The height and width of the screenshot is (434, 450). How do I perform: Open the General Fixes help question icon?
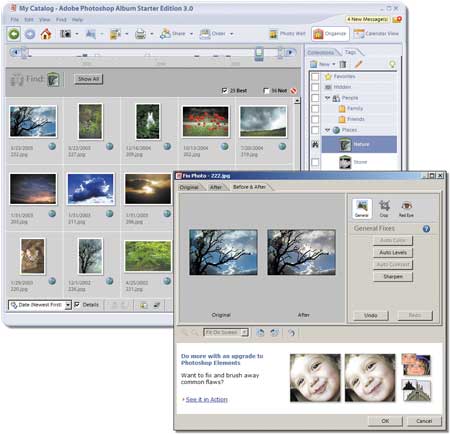426,229
